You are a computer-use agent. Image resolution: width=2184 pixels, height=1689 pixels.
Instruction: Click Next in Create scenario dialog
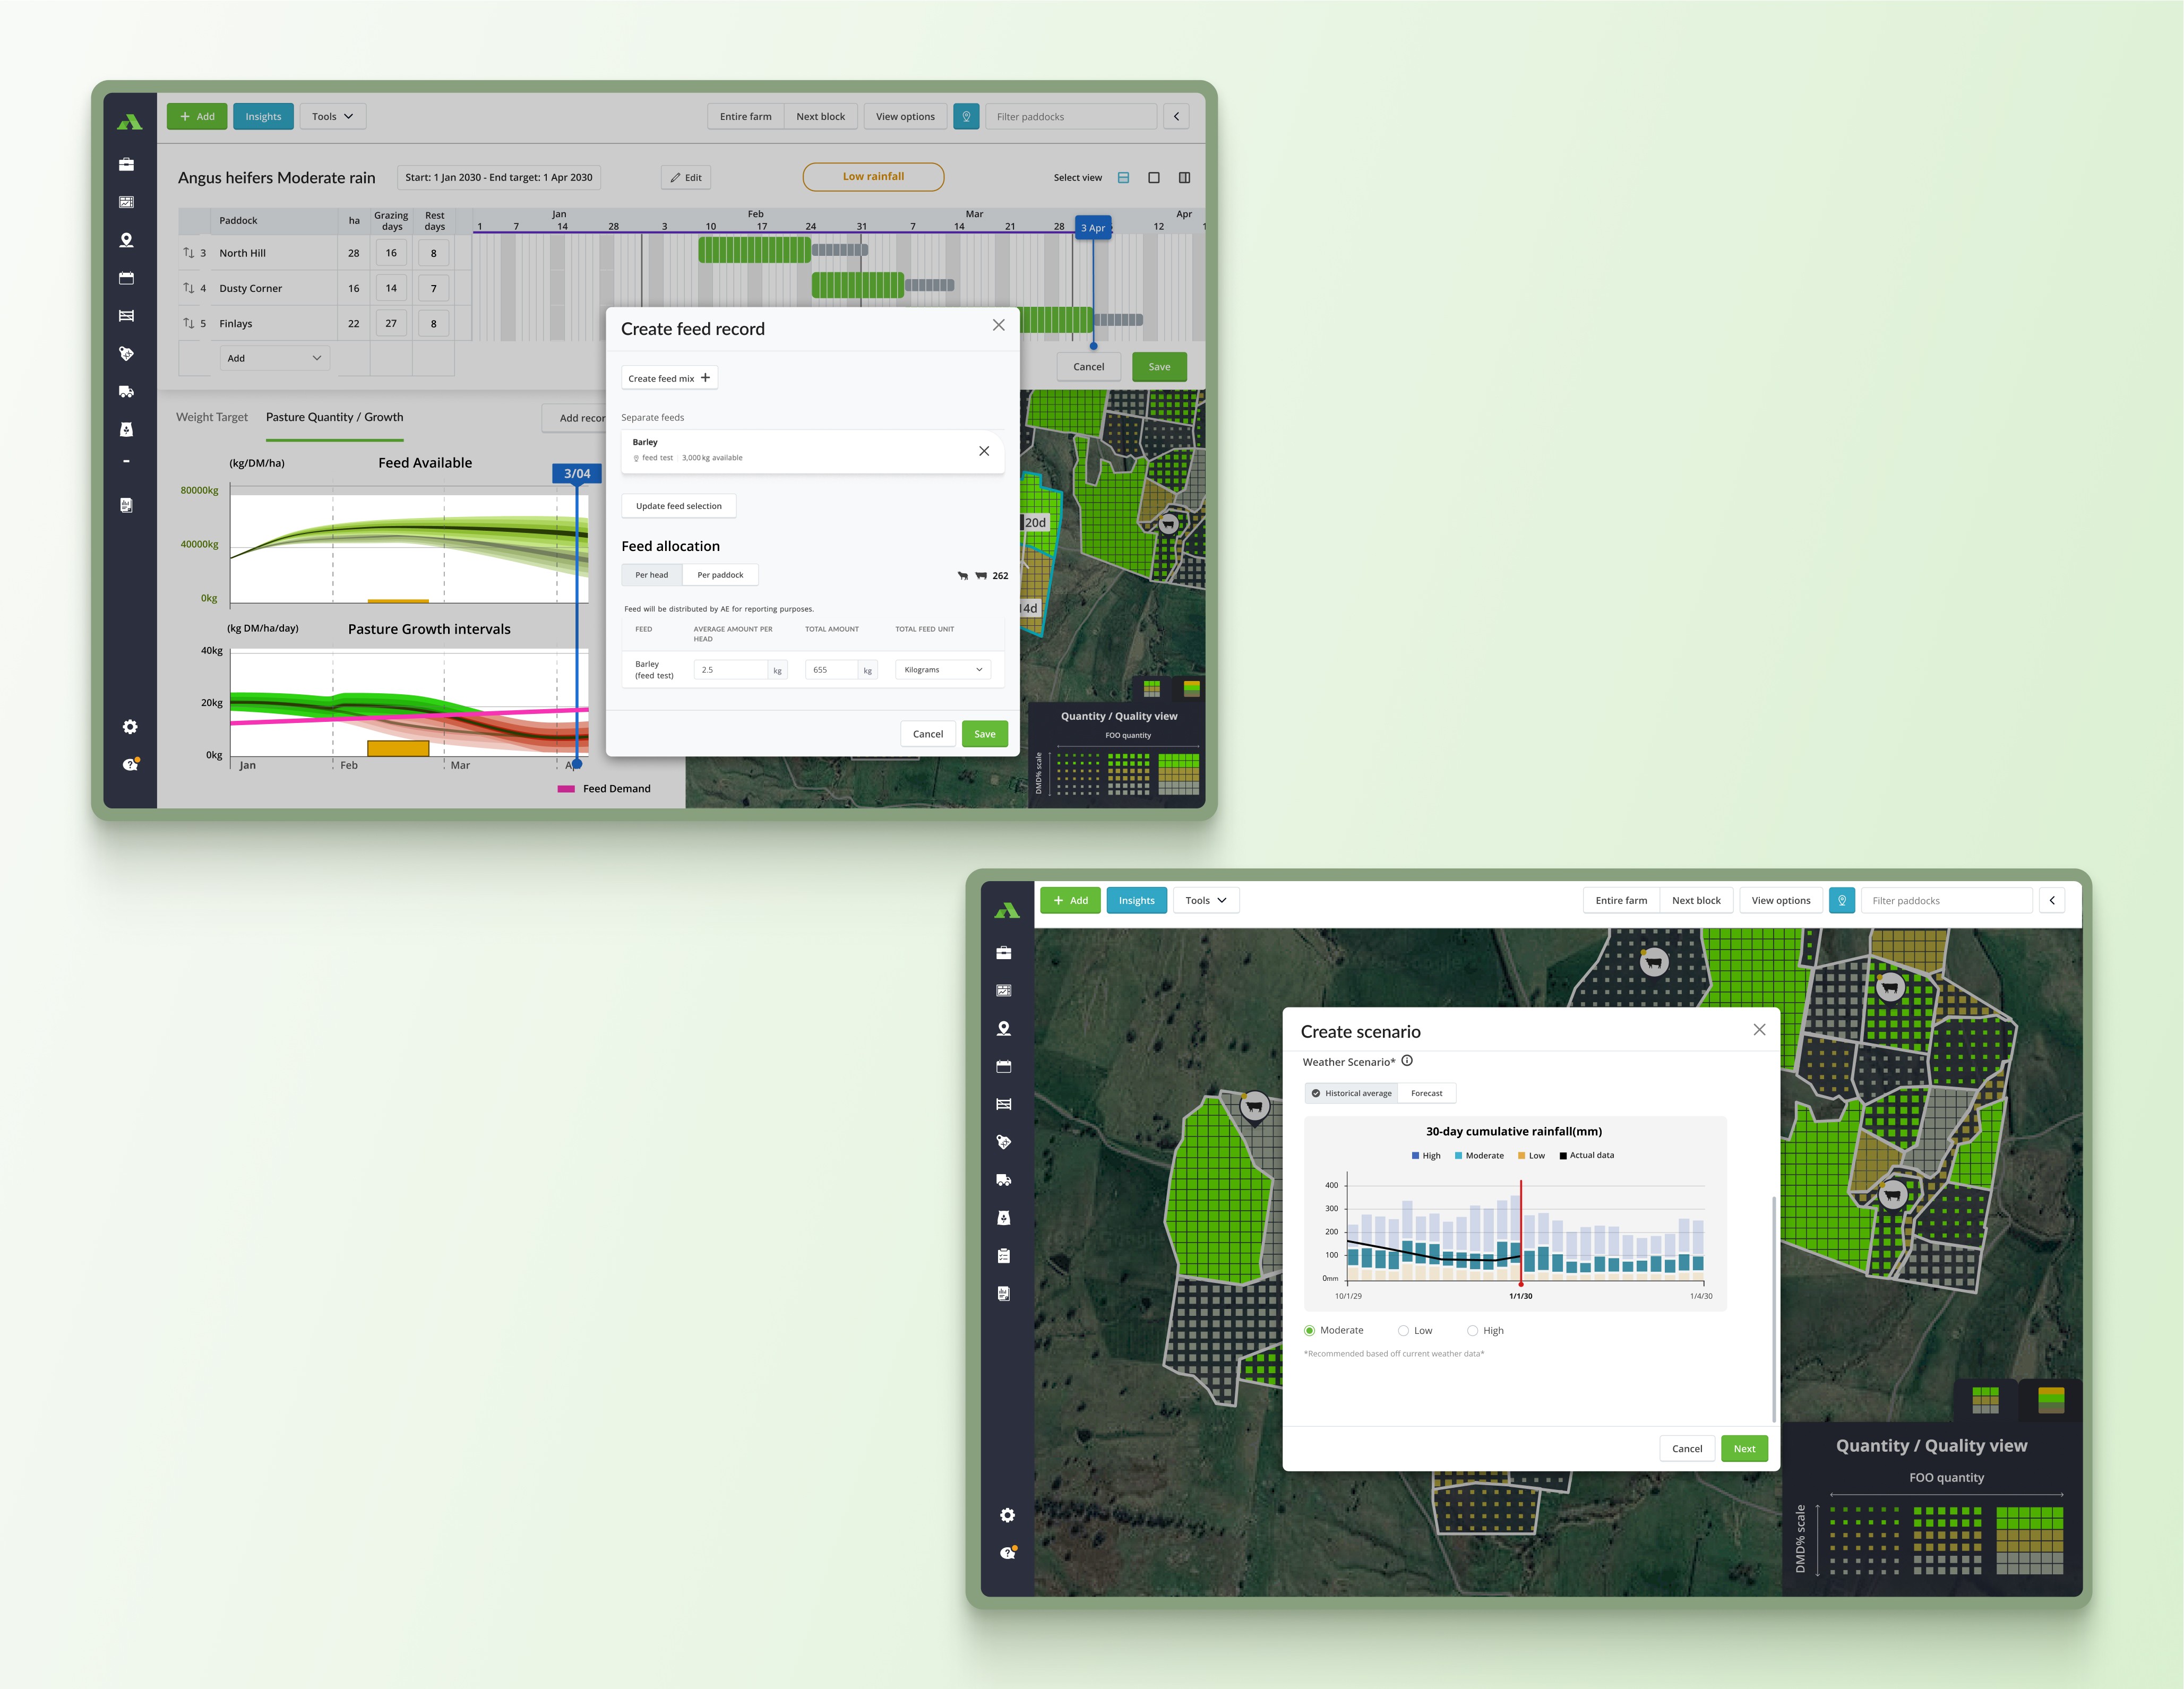click(1744, 1449)
